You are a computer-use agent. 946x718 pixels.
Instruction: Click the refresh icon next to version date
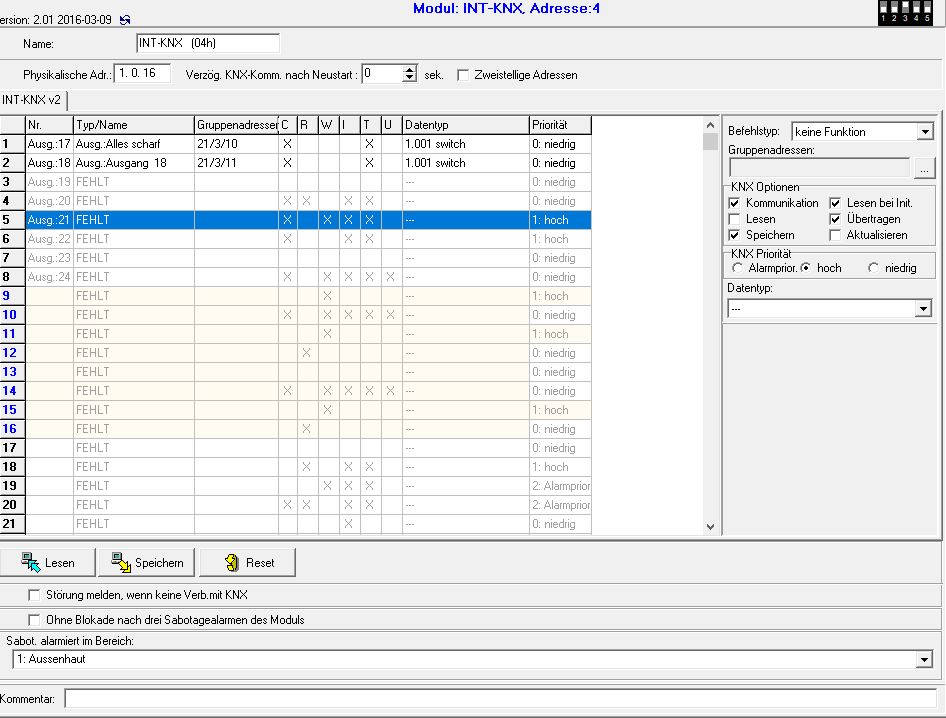pyautogui.click(x=124, y=19)
